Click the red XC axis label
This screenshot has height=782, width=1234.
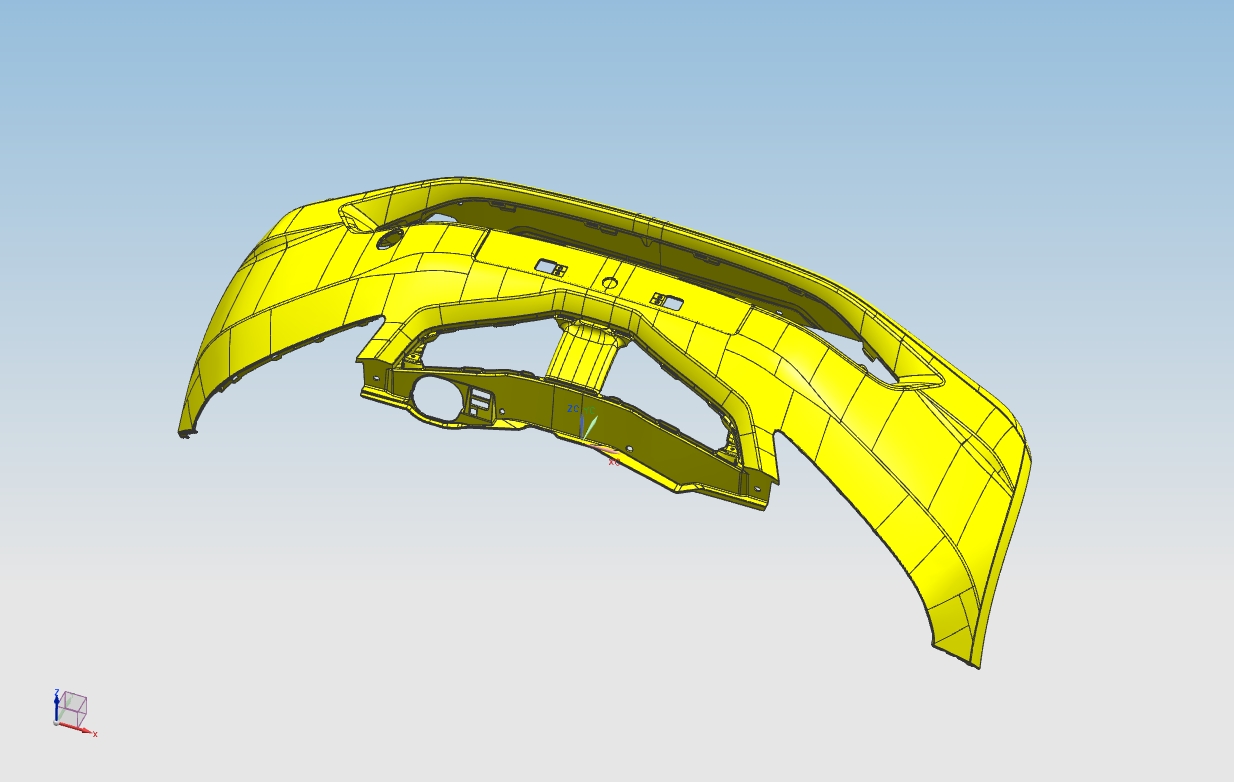[x=614, y=461]
